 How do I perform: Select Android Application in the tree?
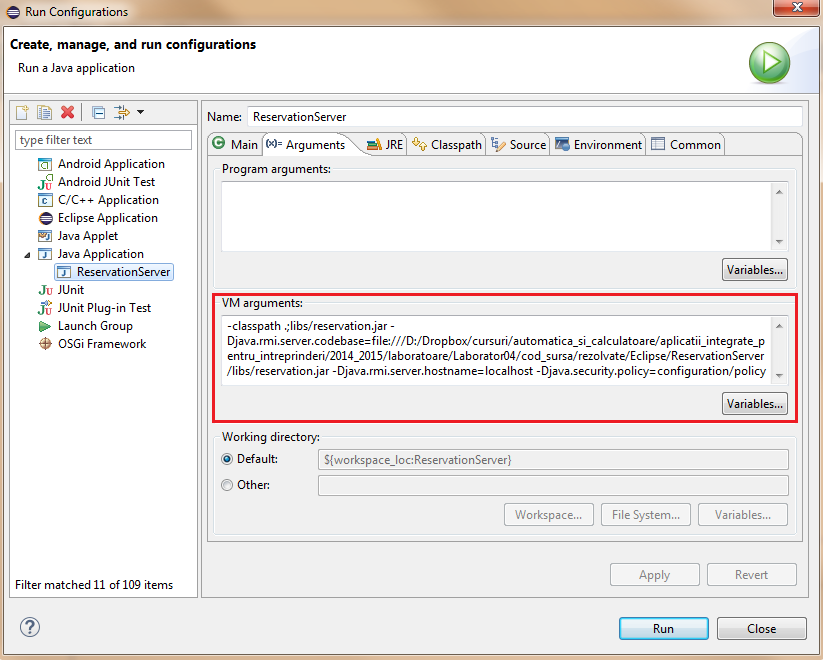click(x=111, y=164)
